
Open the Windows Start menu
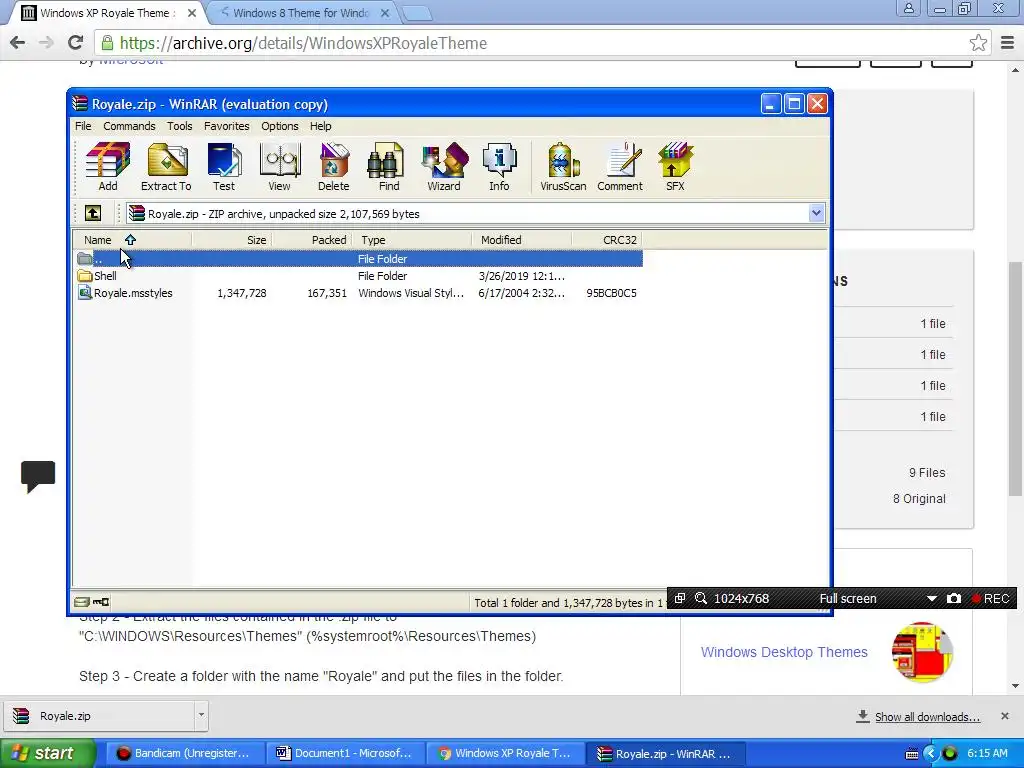pos(47,753)
